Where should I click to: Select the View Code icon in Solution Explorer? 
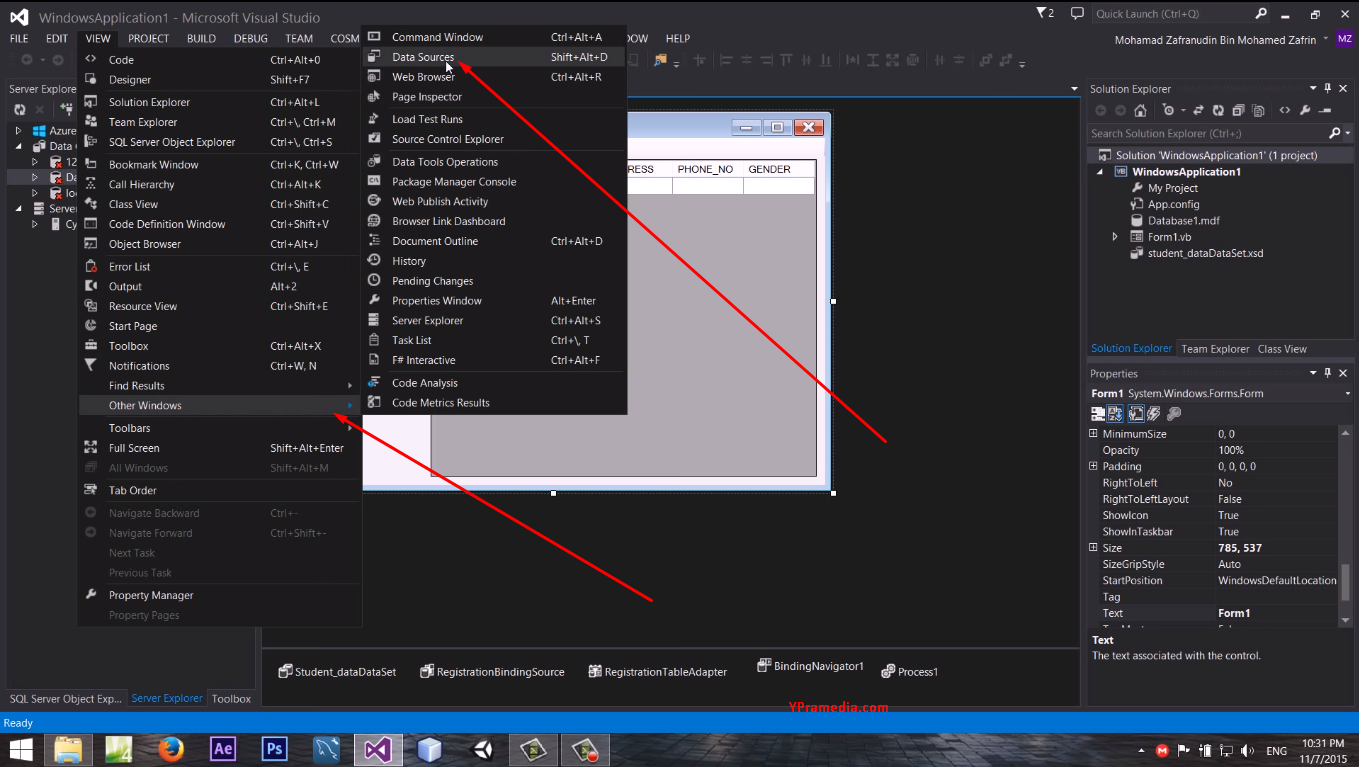1285,110
